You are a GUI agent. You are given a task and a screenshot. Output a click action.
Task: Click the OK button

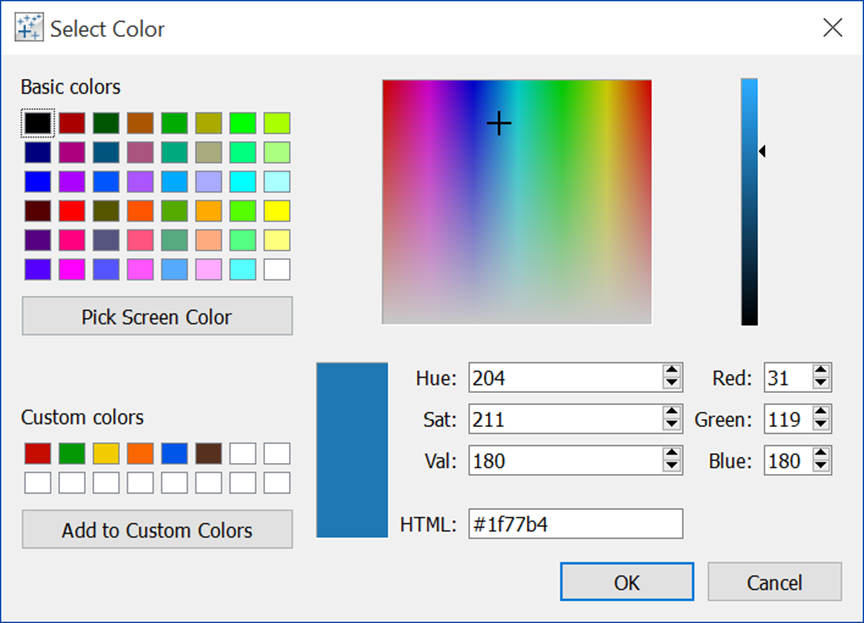click(x=626, y=582)
